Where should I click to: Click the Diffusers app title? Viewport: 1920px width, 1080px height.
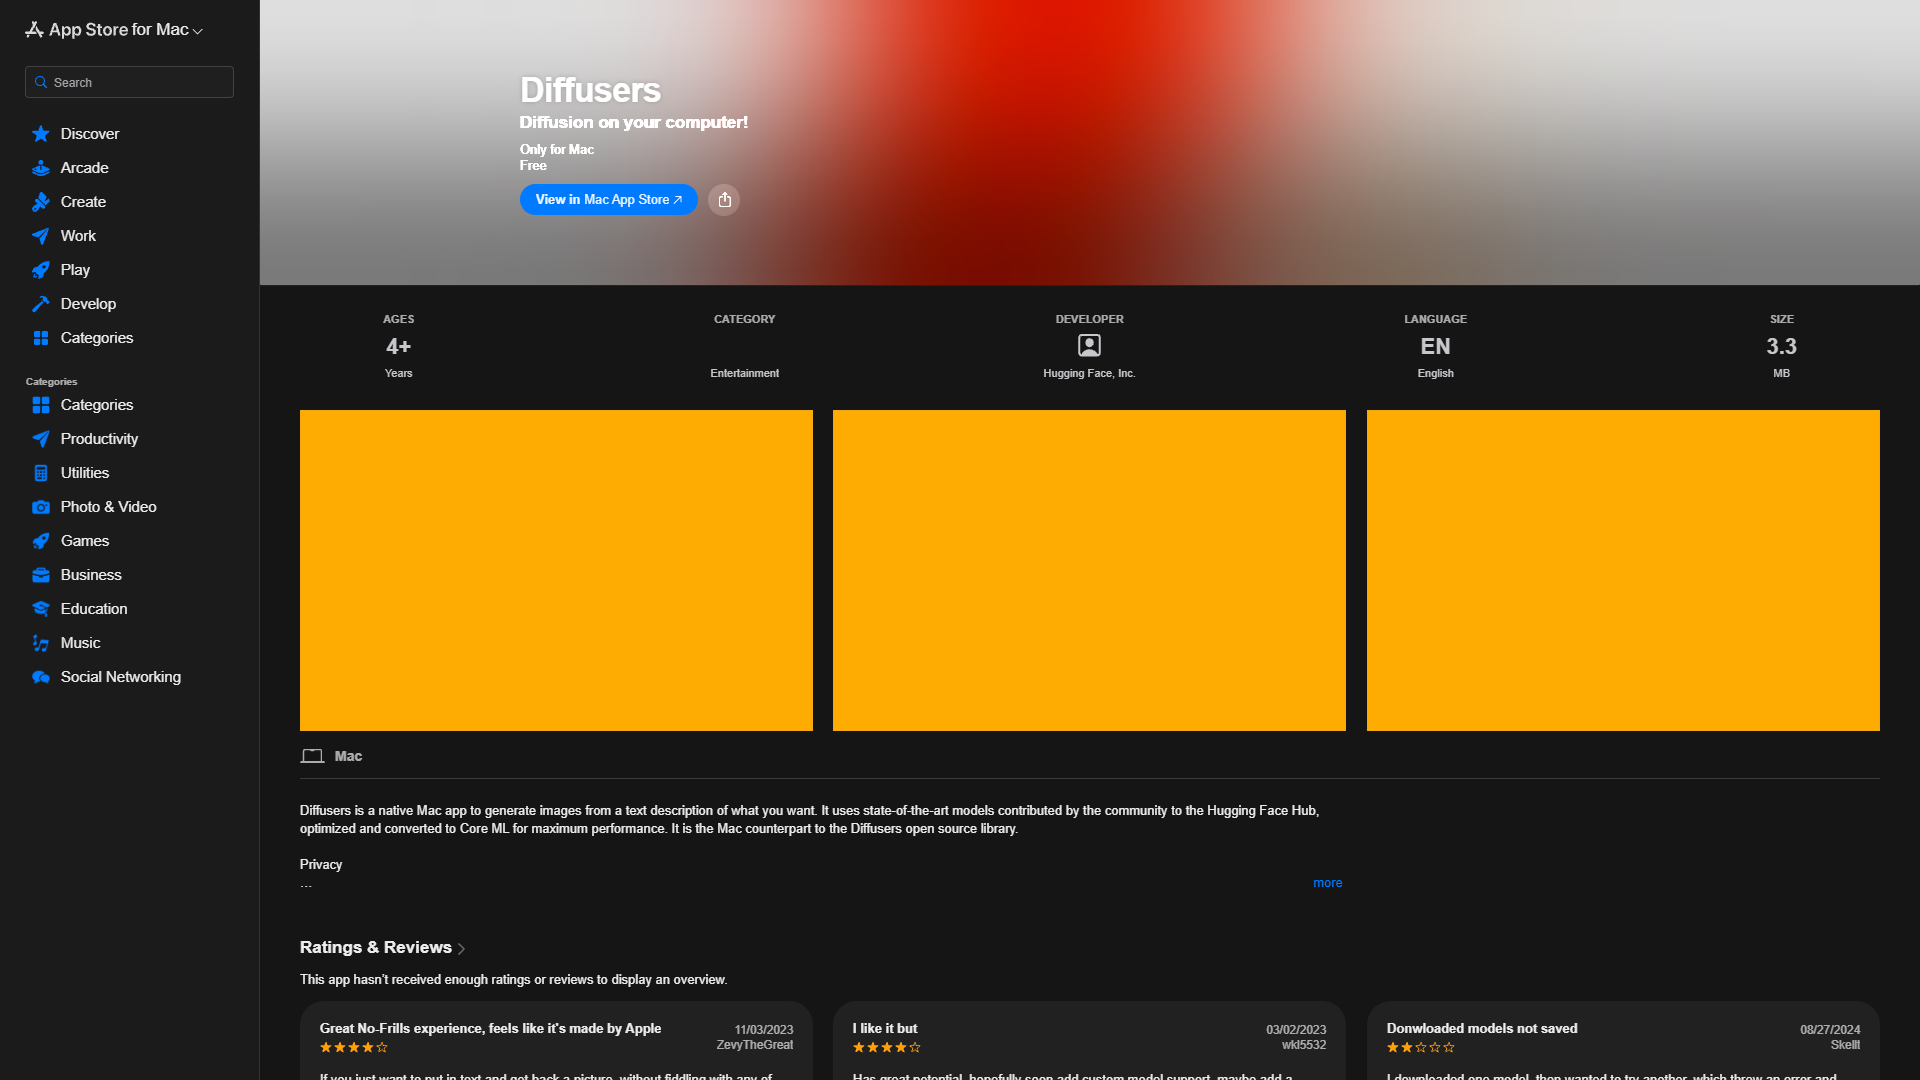pos(590,90)
